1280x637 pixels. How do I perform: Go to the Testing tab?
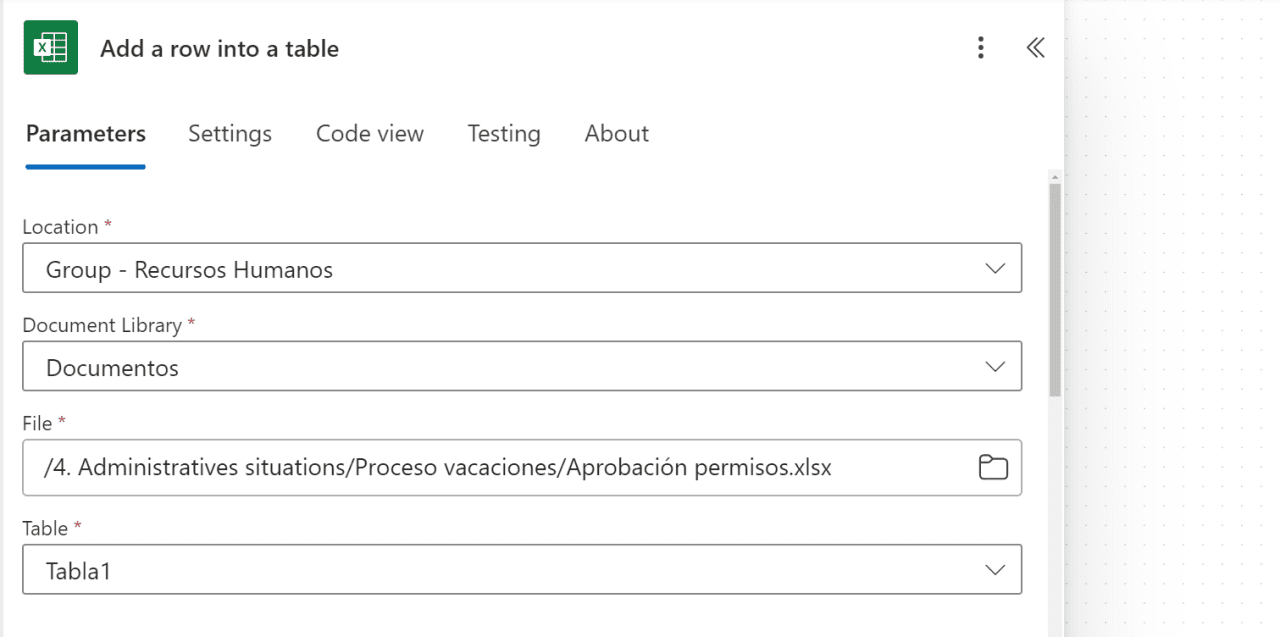pos(504,134)
